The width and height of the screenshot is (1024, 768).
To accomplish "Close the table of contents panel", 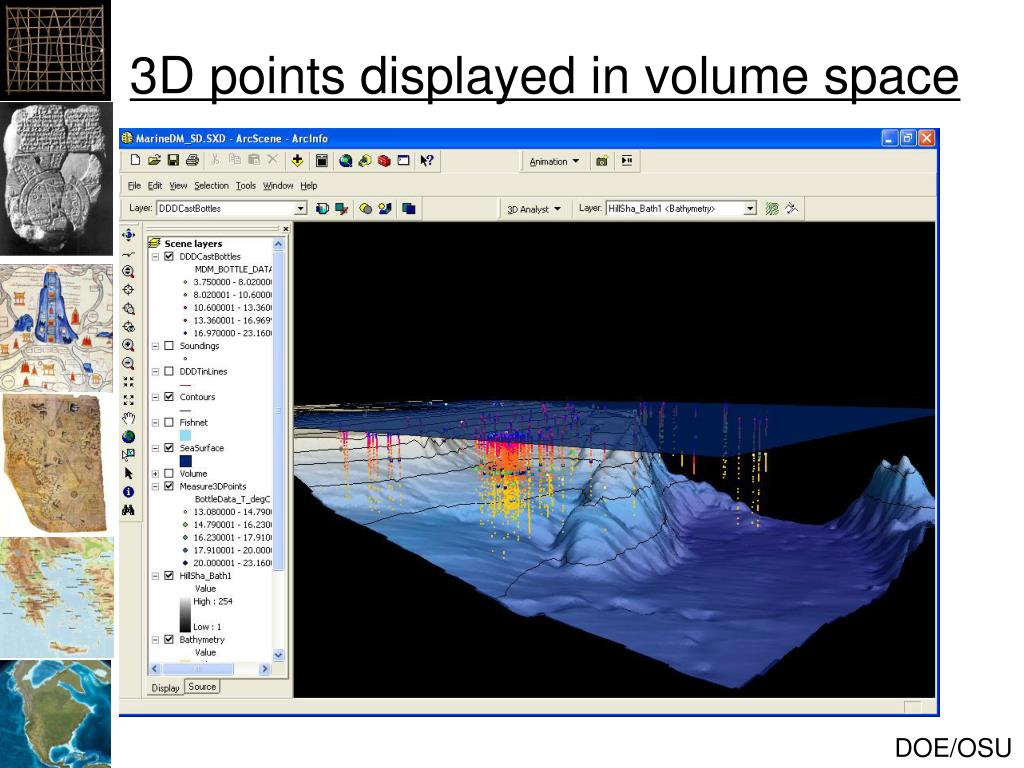I will click(x=285, y=229).
